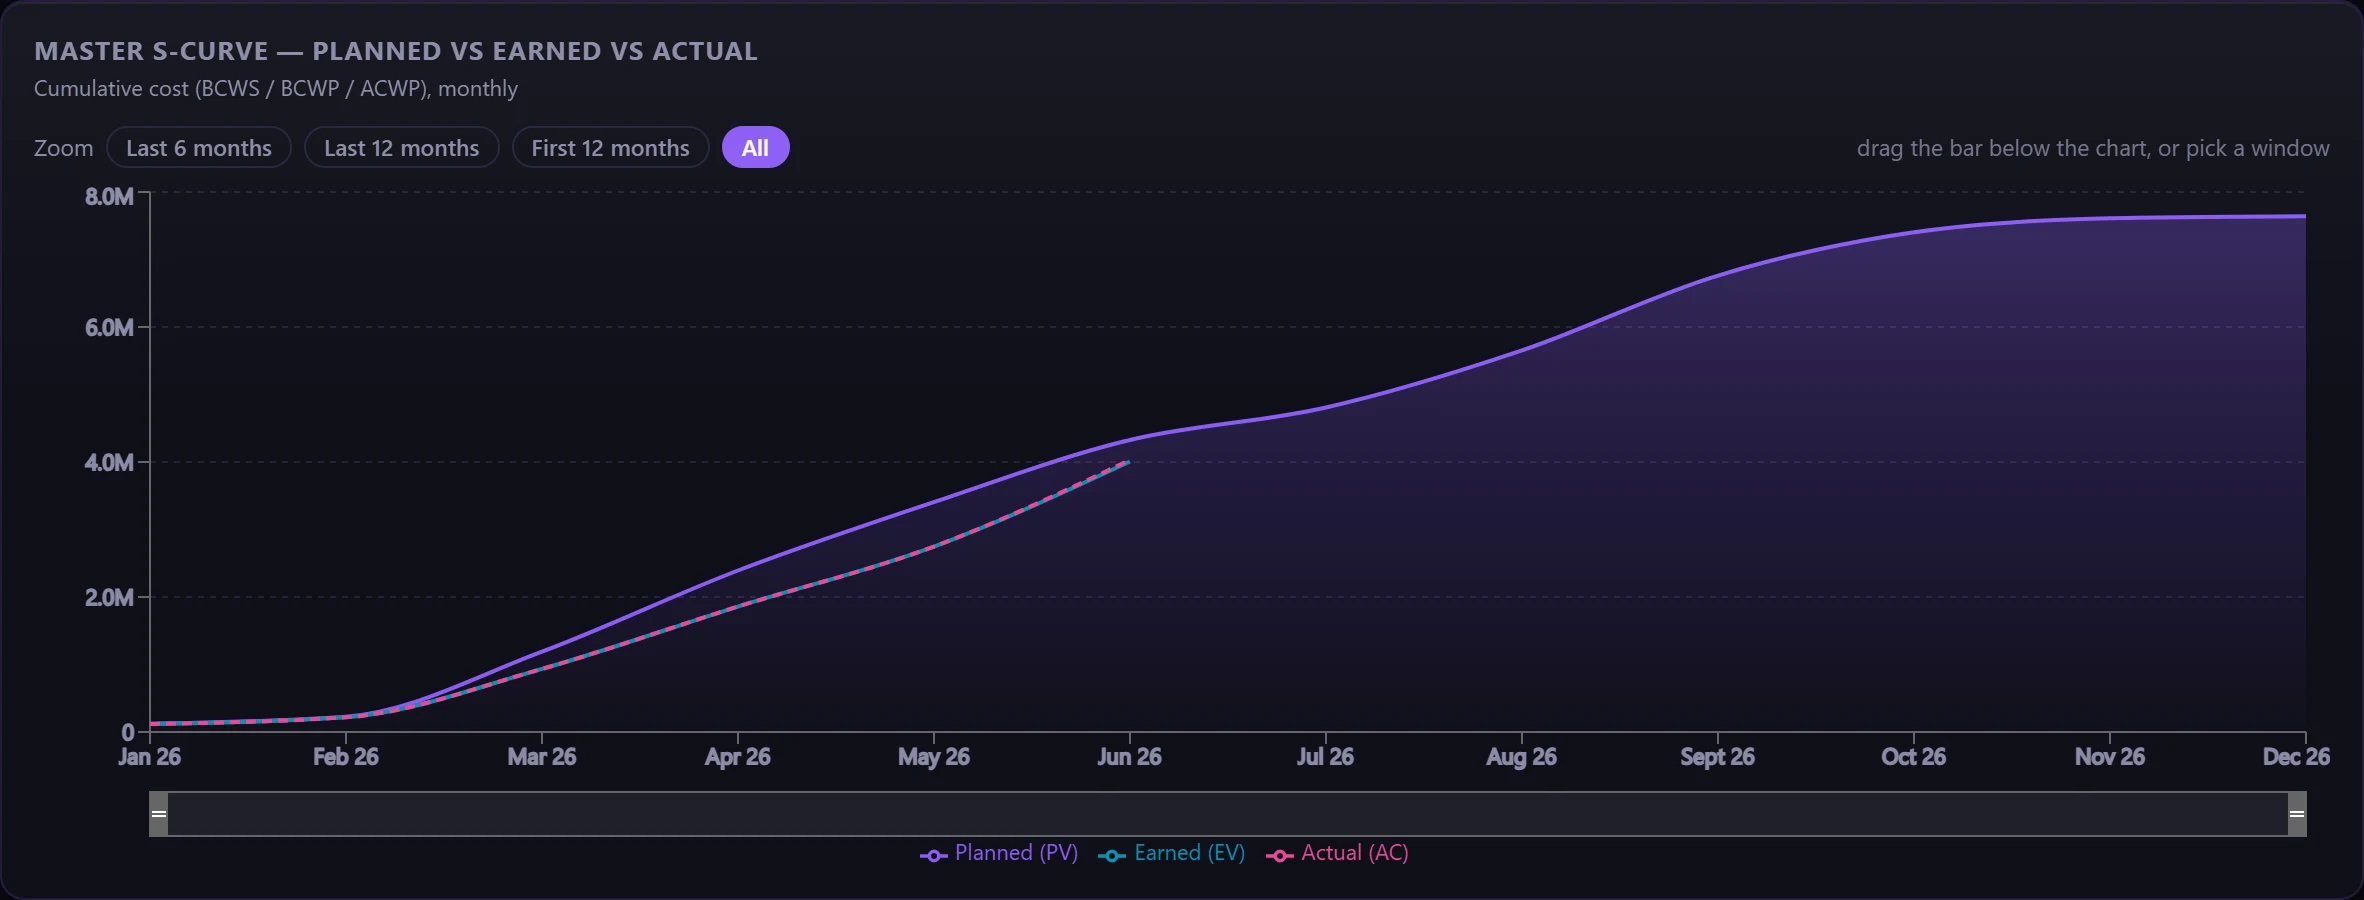Click the Oct 26 x-axis label
2364x900 pixels.
coord(1913,757)
